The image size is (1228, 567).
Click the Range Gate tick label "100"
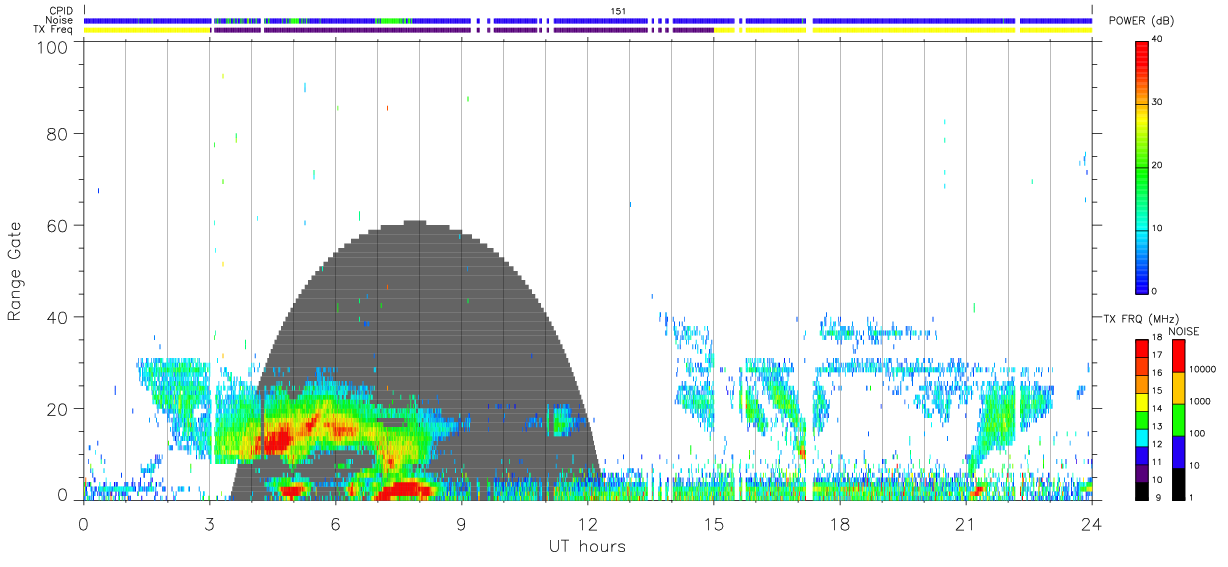pos(52,47)
